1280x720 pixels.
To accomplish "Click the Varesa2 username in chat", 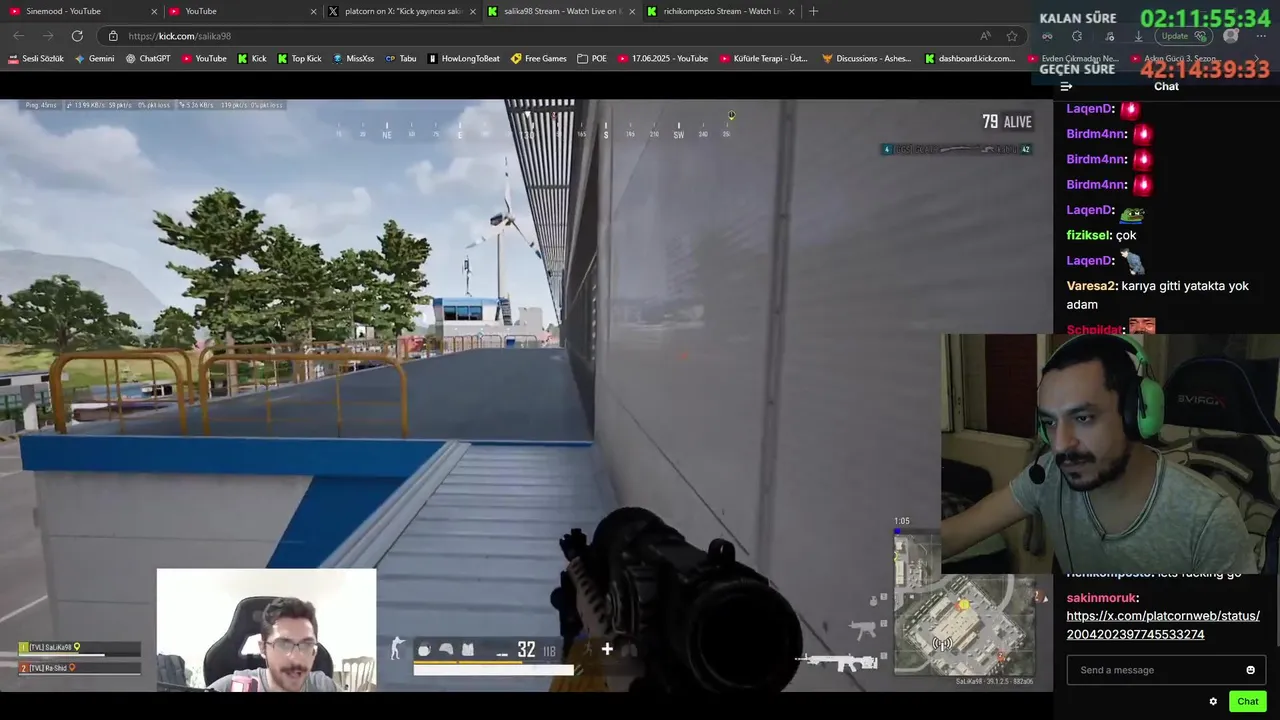I will pos(1092,286).
